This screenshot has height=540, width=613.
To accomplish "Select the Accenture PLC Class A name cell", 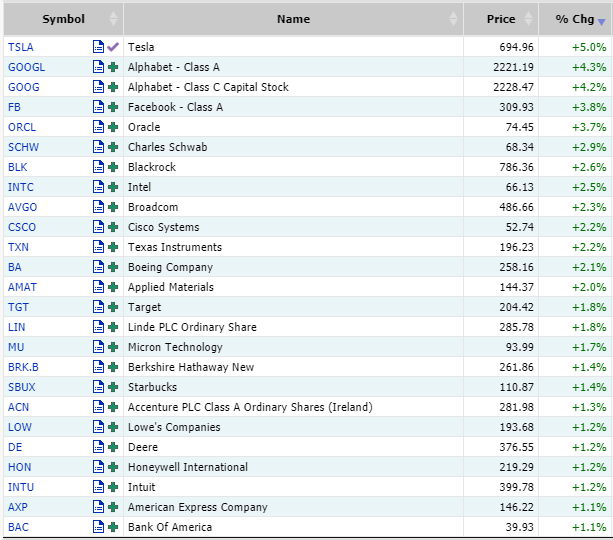I will 293,407.
